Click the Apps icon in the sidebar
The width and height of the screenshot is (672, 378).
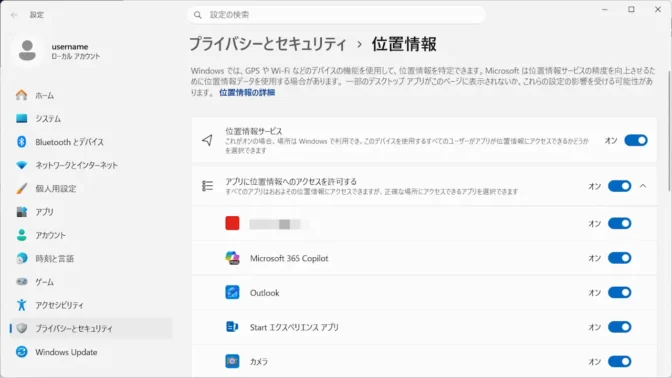point(21,212)
